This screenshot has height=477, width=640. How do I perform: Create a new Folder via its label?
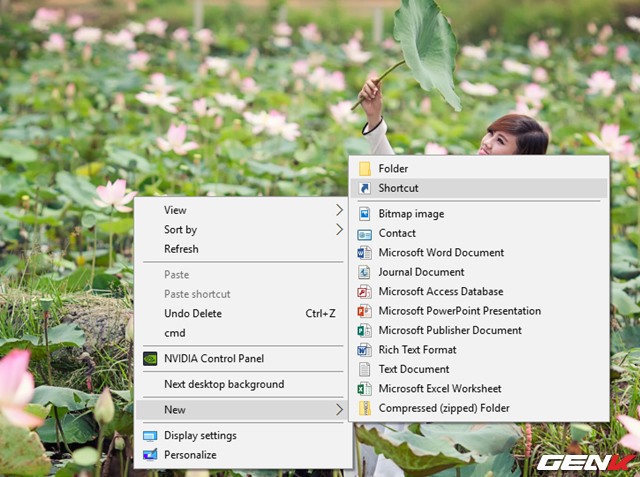pos(393,169)
